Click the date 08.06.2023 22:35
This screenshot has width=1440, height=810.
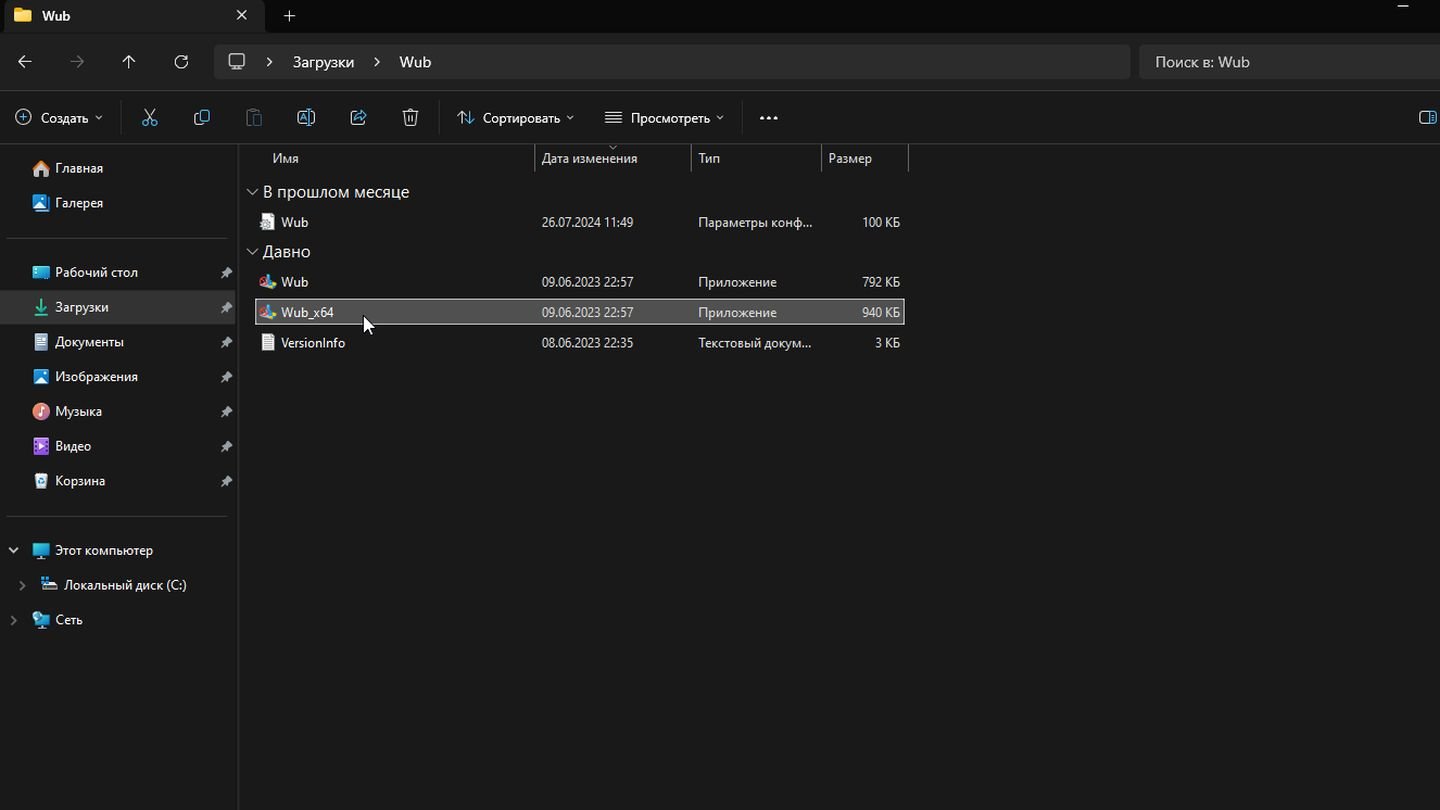pyautogui.click(x=587, y=343)
